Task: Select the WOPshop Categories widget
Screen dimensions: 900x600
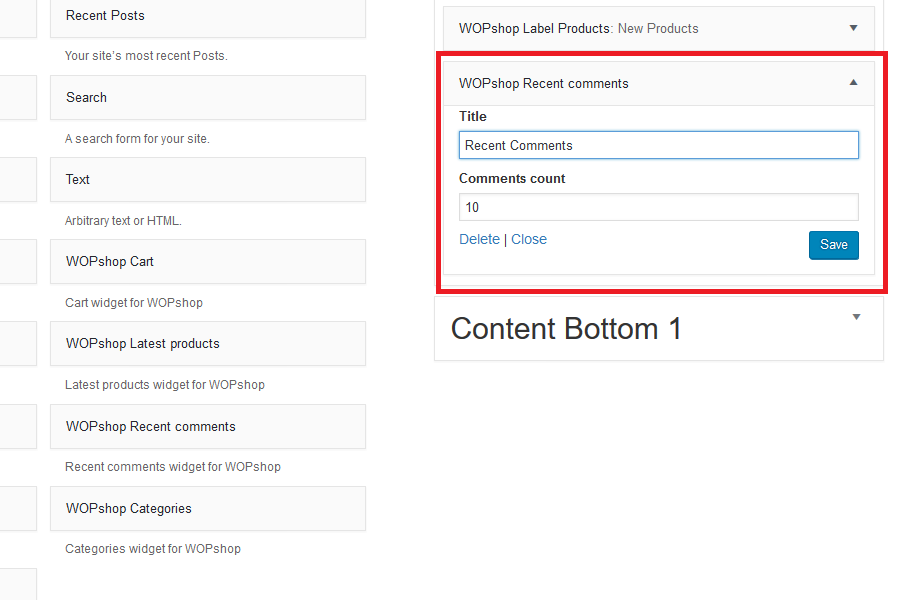Action: [207, 508]
